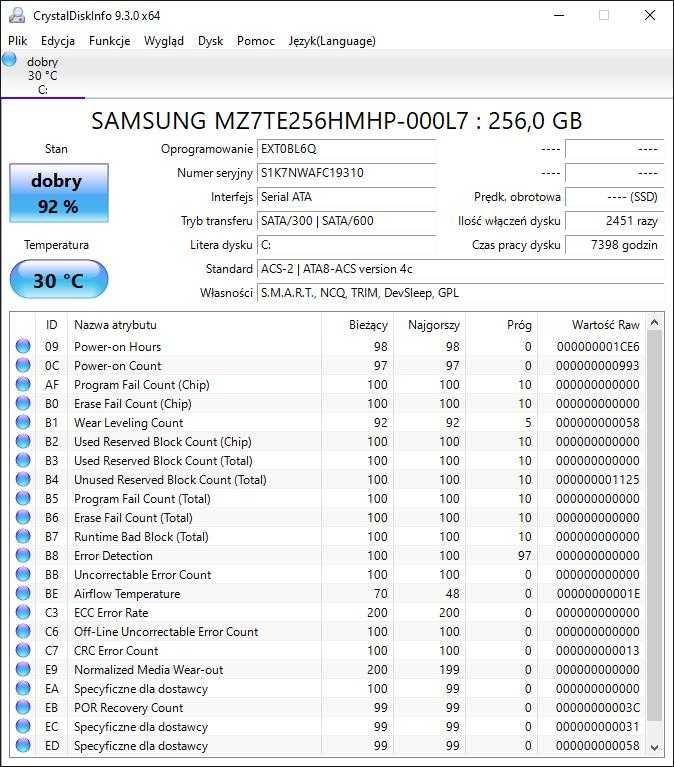
Task: Click the status orb for Wear Leveling Count
Action: (23, 422)
